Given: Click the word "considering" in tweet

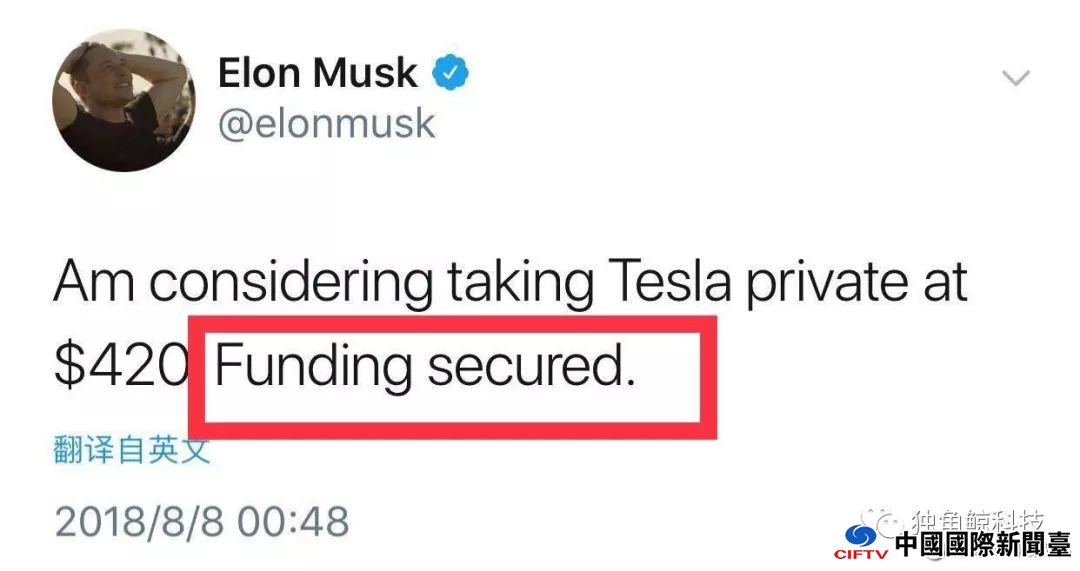Looking at the screenshot, I should [x=291, y=284].
